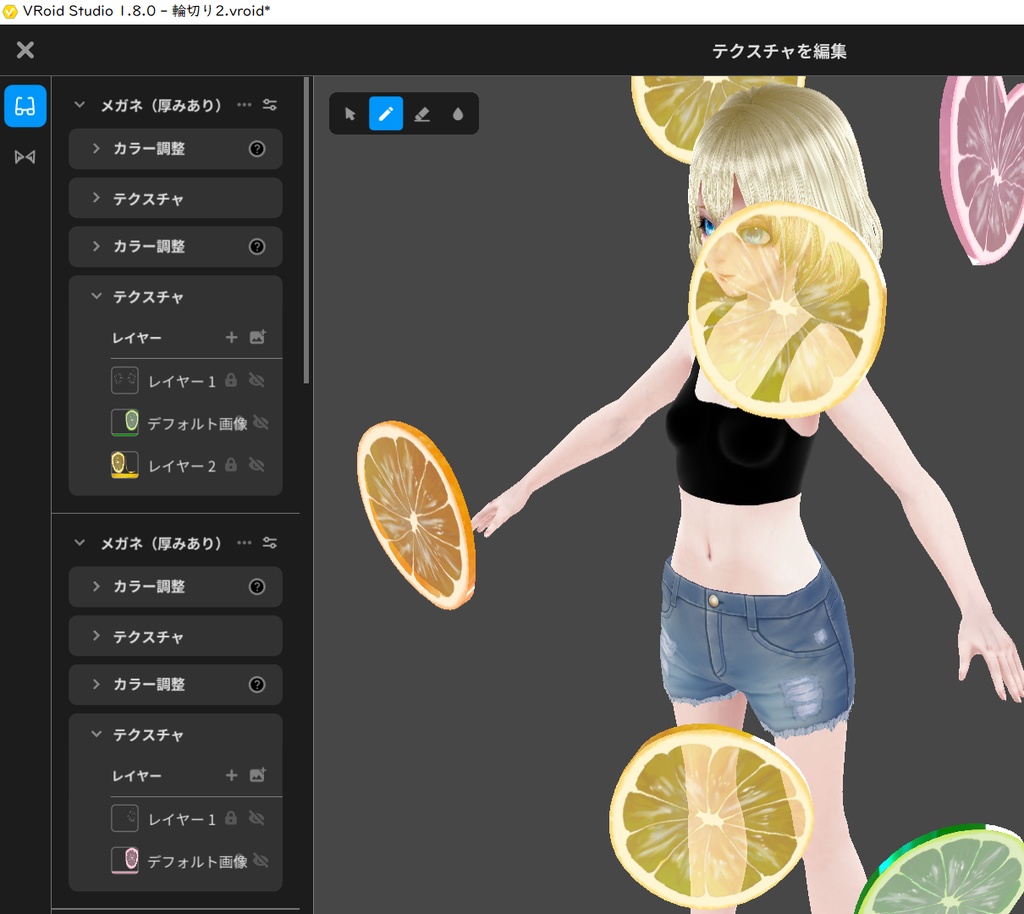The height and width of the screenshot is (914, 1024).
Task: Add a new layer in the second レイヤー list
Action: click(231, 775)
